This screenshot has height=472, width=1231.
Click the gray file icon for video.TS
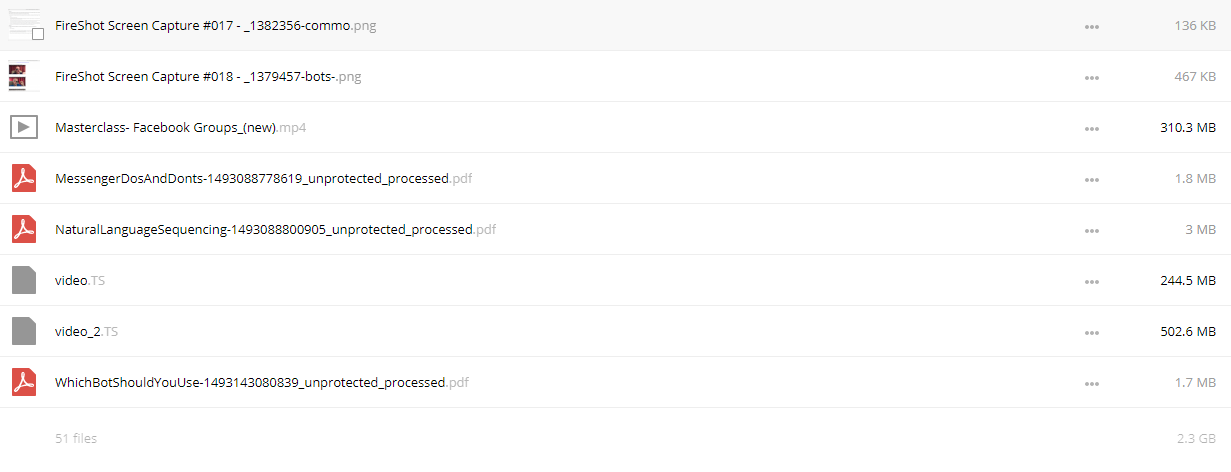(24, 280)
